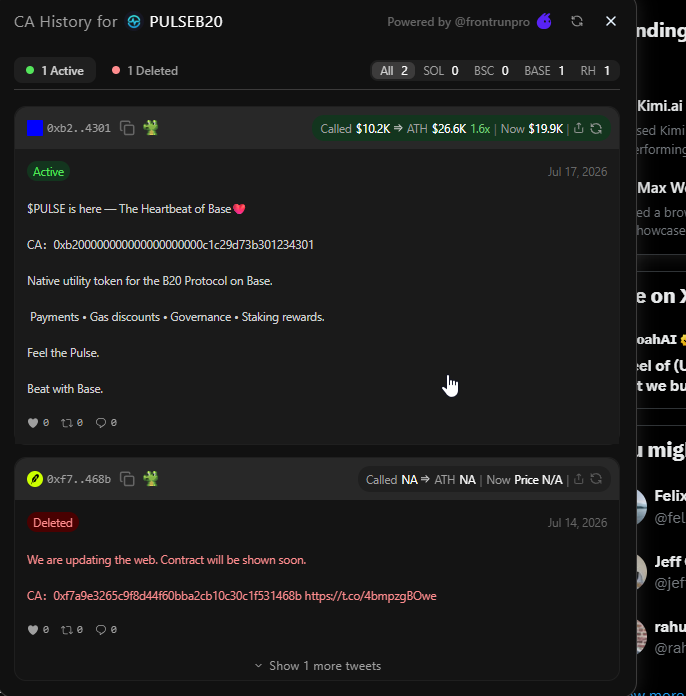Refresh the 0xf7..468b price stats
This screenshot has width=686, height=696.
point(596,479)
